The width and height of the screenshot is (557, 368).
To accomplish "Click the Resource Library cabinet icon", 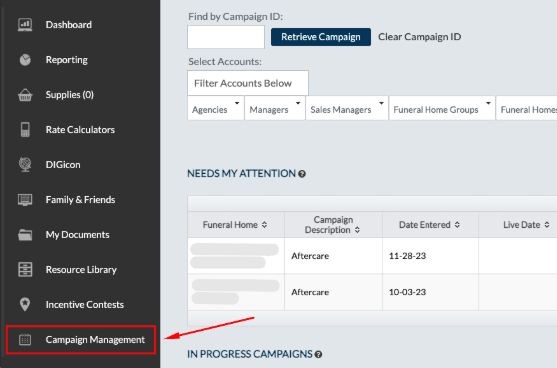I will pos(25,270).
